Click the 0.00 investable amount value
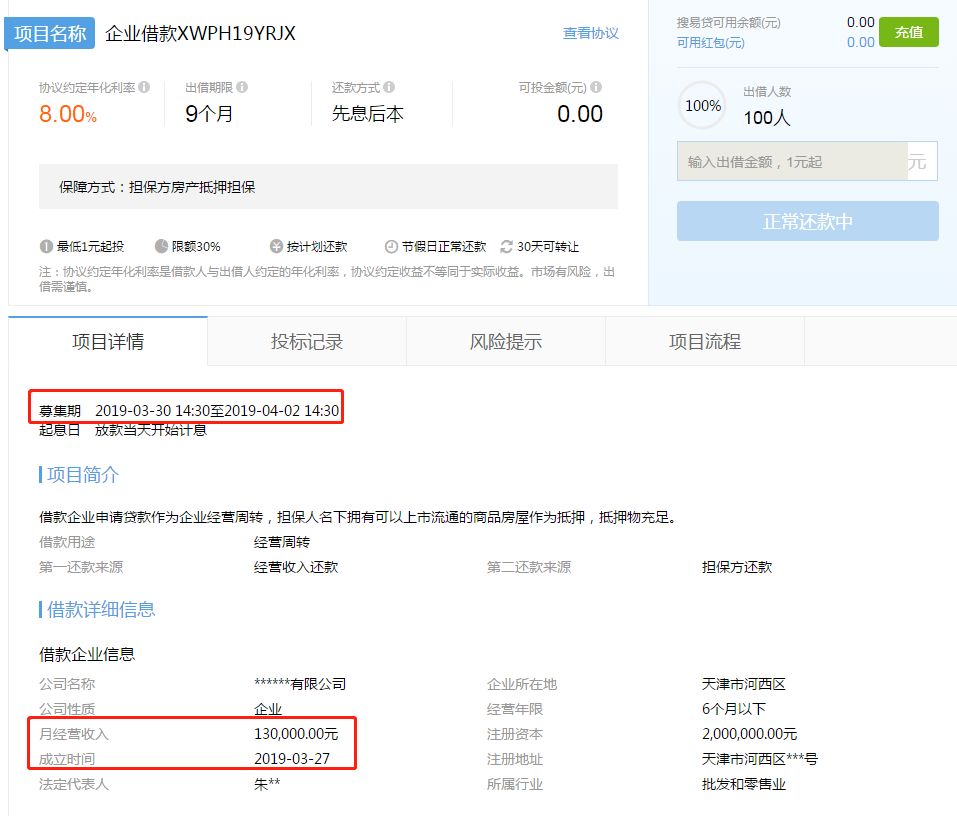The image size is (957, 816). 580,114
